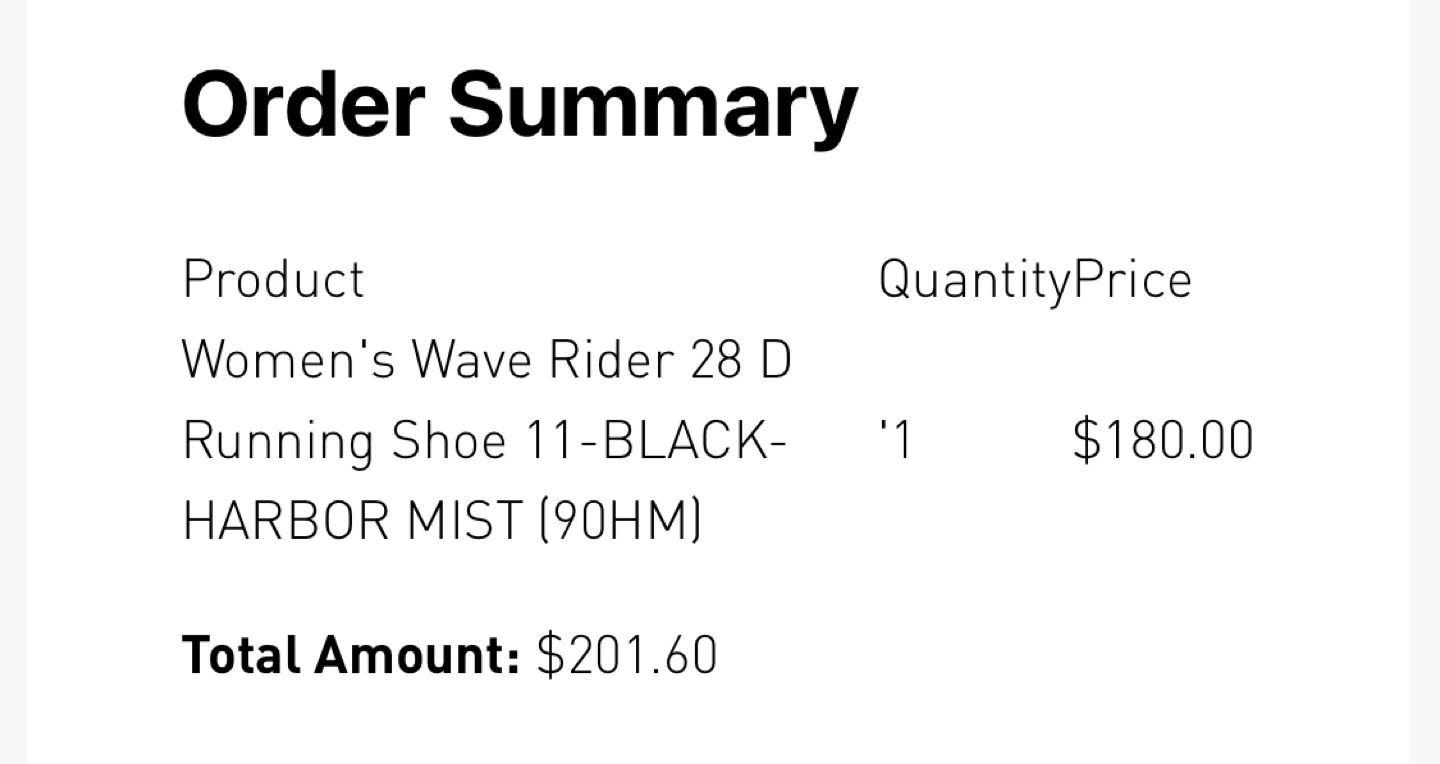Click the word Order in the heading

(x=304, y=104)
